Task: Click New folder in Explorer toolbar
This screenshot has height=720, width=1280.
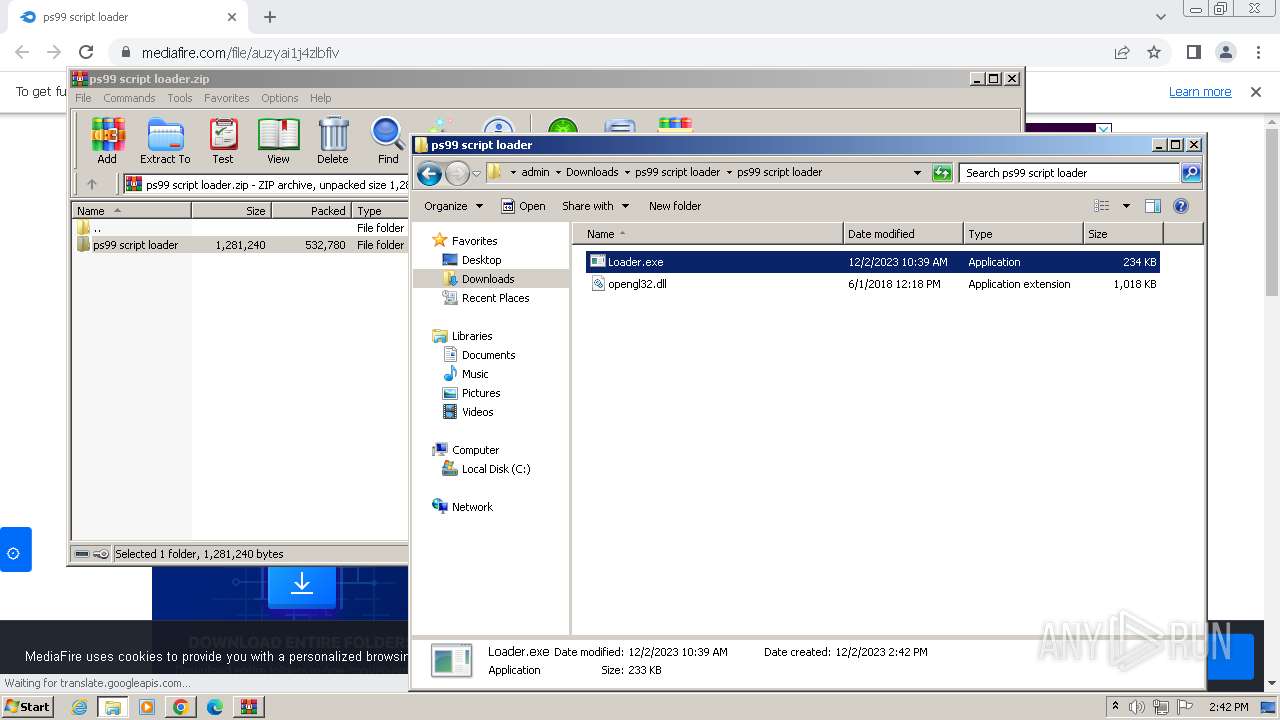Action: [675, 206]
